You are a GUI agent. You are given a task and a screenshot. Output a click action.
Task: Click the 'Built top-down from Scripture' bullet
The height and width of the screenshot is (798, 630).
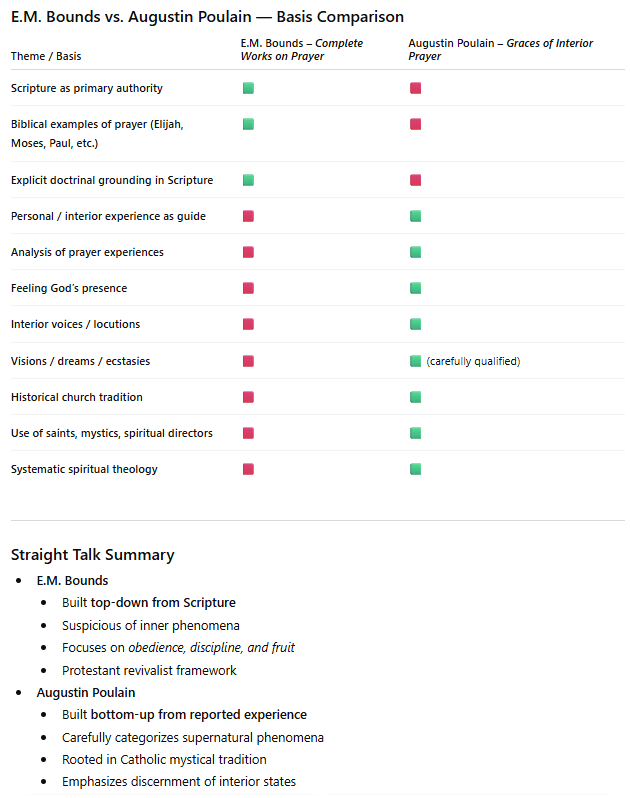149,603
